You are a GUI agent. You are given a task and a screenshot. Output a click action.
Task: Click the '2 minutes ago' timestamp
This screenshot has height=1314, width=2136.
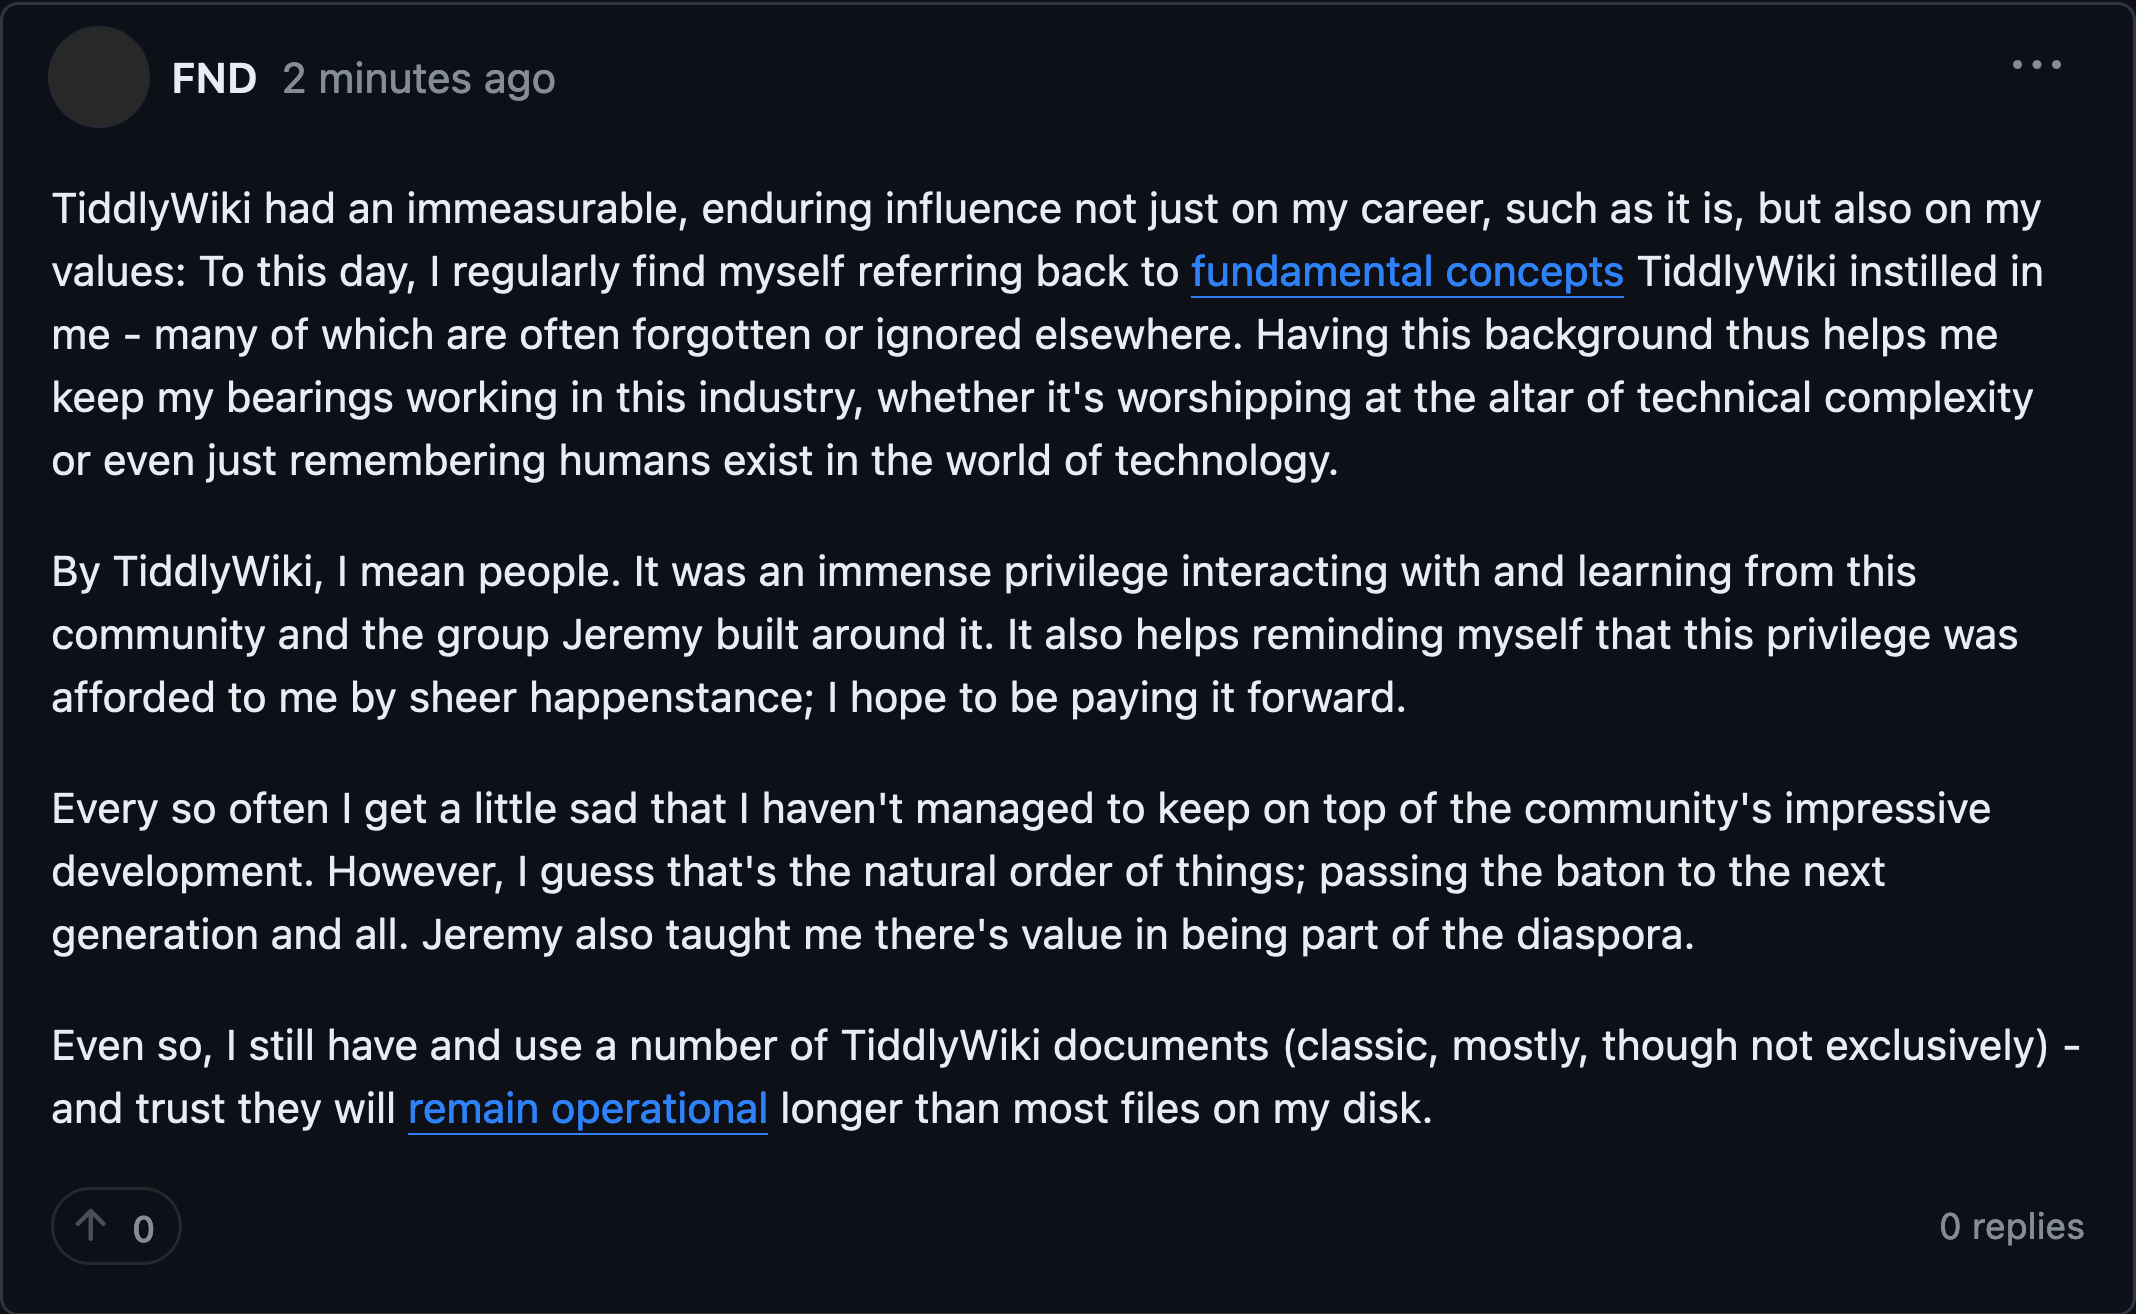(x=418, y=79)
